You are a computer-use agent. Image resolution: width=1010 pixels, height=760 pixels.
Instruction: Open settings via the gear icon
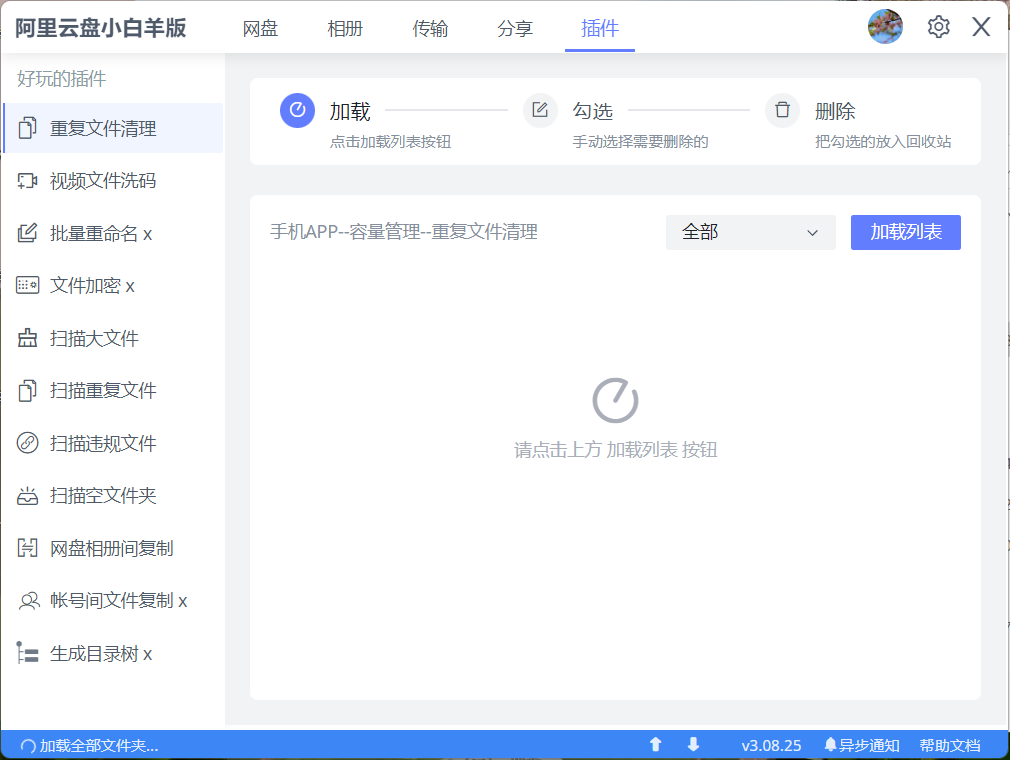pyautogui.click(x=939, y=27)
